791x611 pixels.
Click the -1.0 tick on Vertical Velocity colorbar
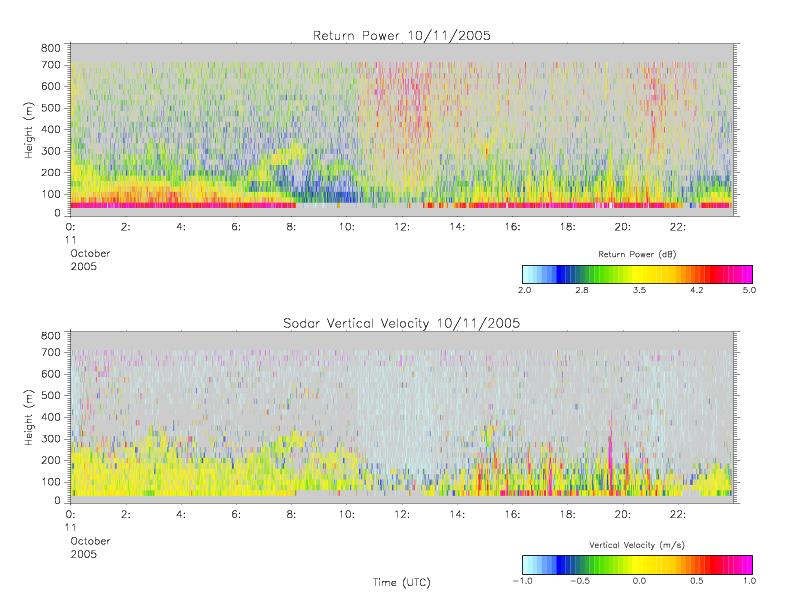click(x=523, y=581)
